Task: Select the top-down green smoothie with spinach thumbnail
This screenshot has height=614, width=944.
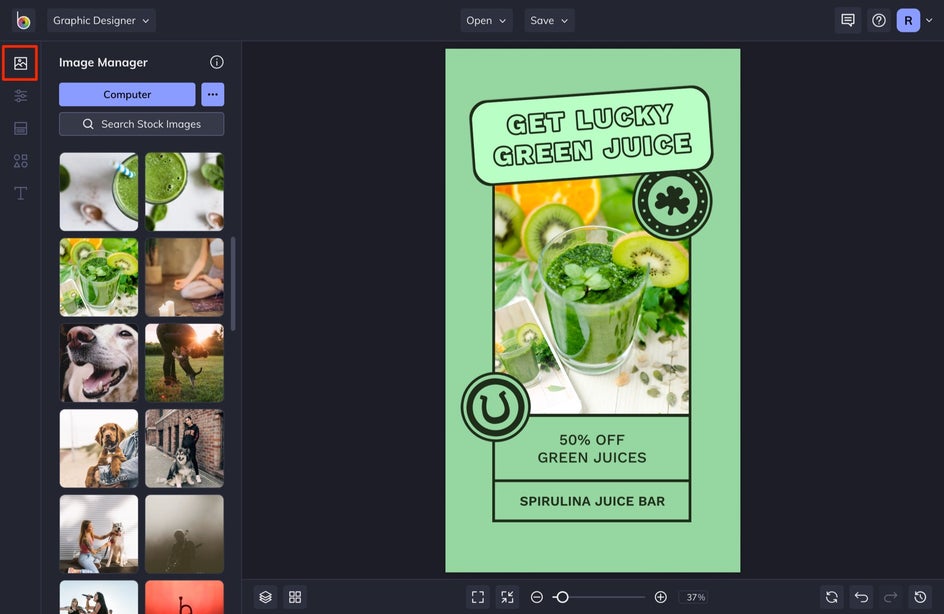Action: [184, 191]
